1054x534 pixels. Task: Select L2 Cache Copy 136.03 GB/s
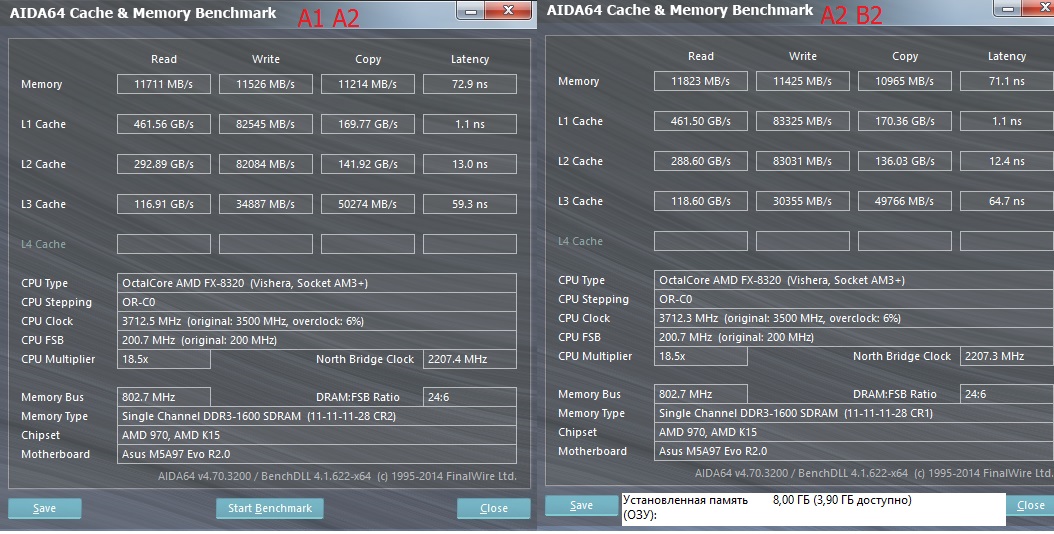pos(905,161)
